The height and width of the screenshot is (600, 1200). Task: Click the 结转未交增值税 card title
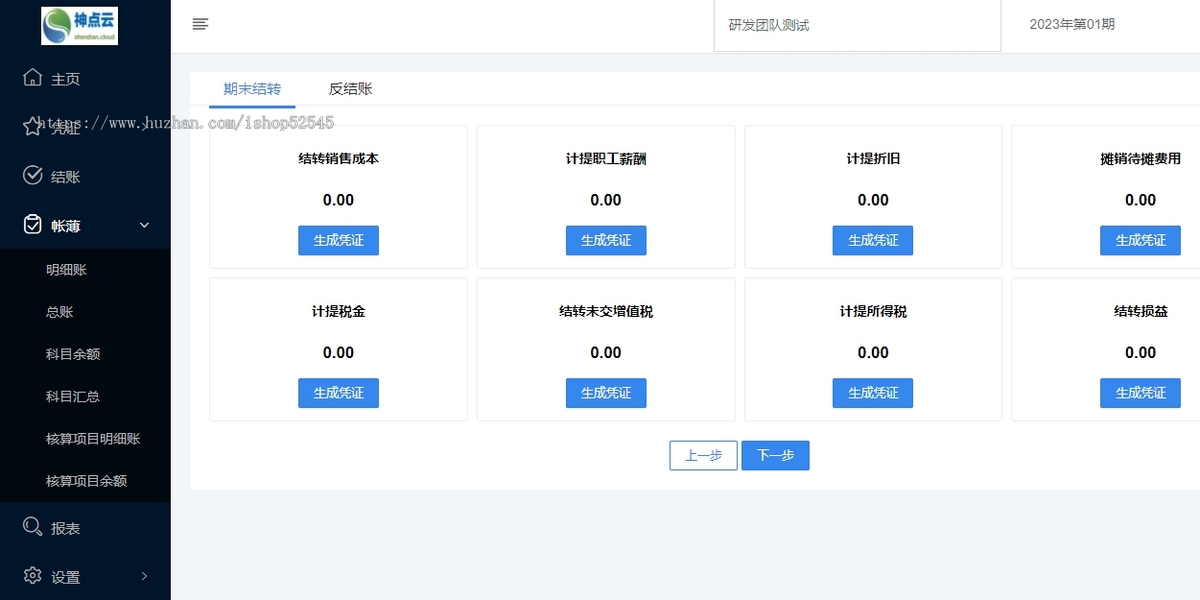click(606, 312)
